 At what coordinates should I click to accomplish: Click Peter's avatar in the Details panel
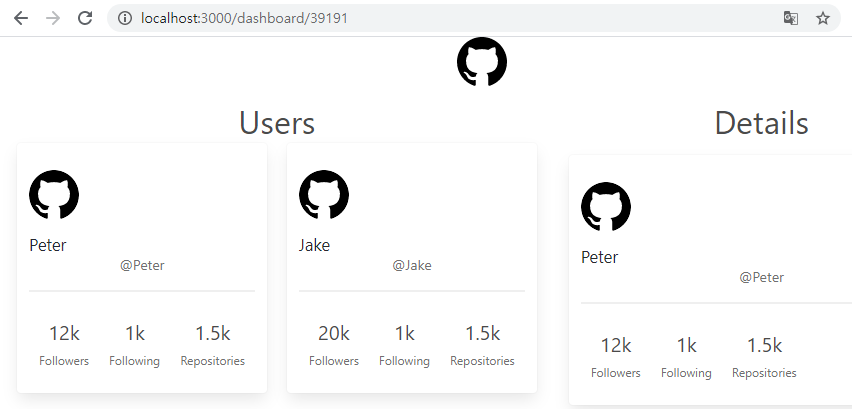(x=606, y=206)
